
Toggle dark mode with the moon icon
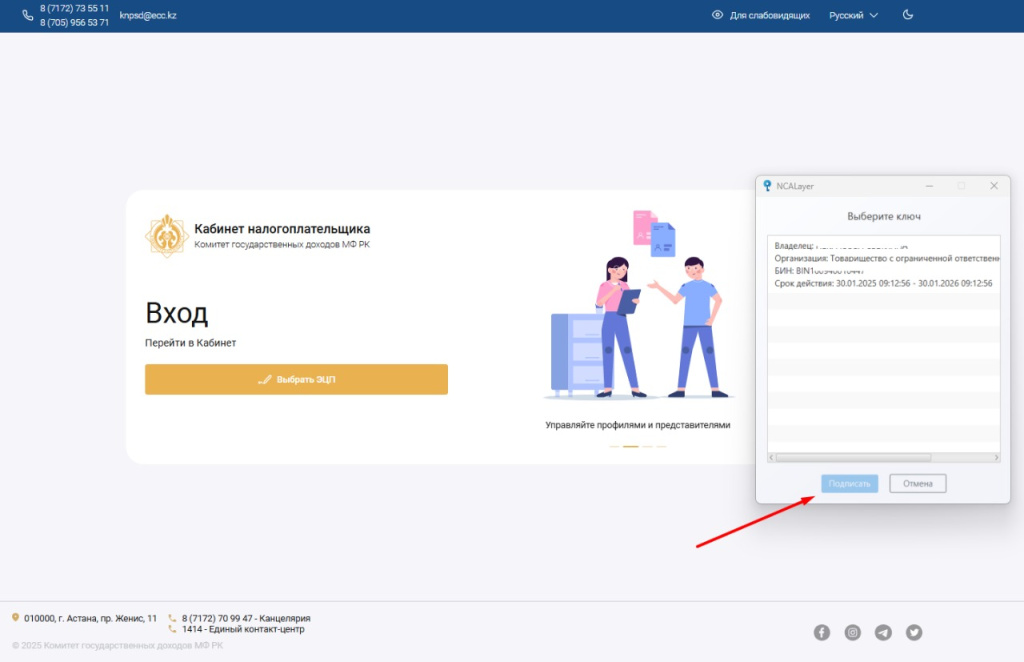[x=907, y=15]
